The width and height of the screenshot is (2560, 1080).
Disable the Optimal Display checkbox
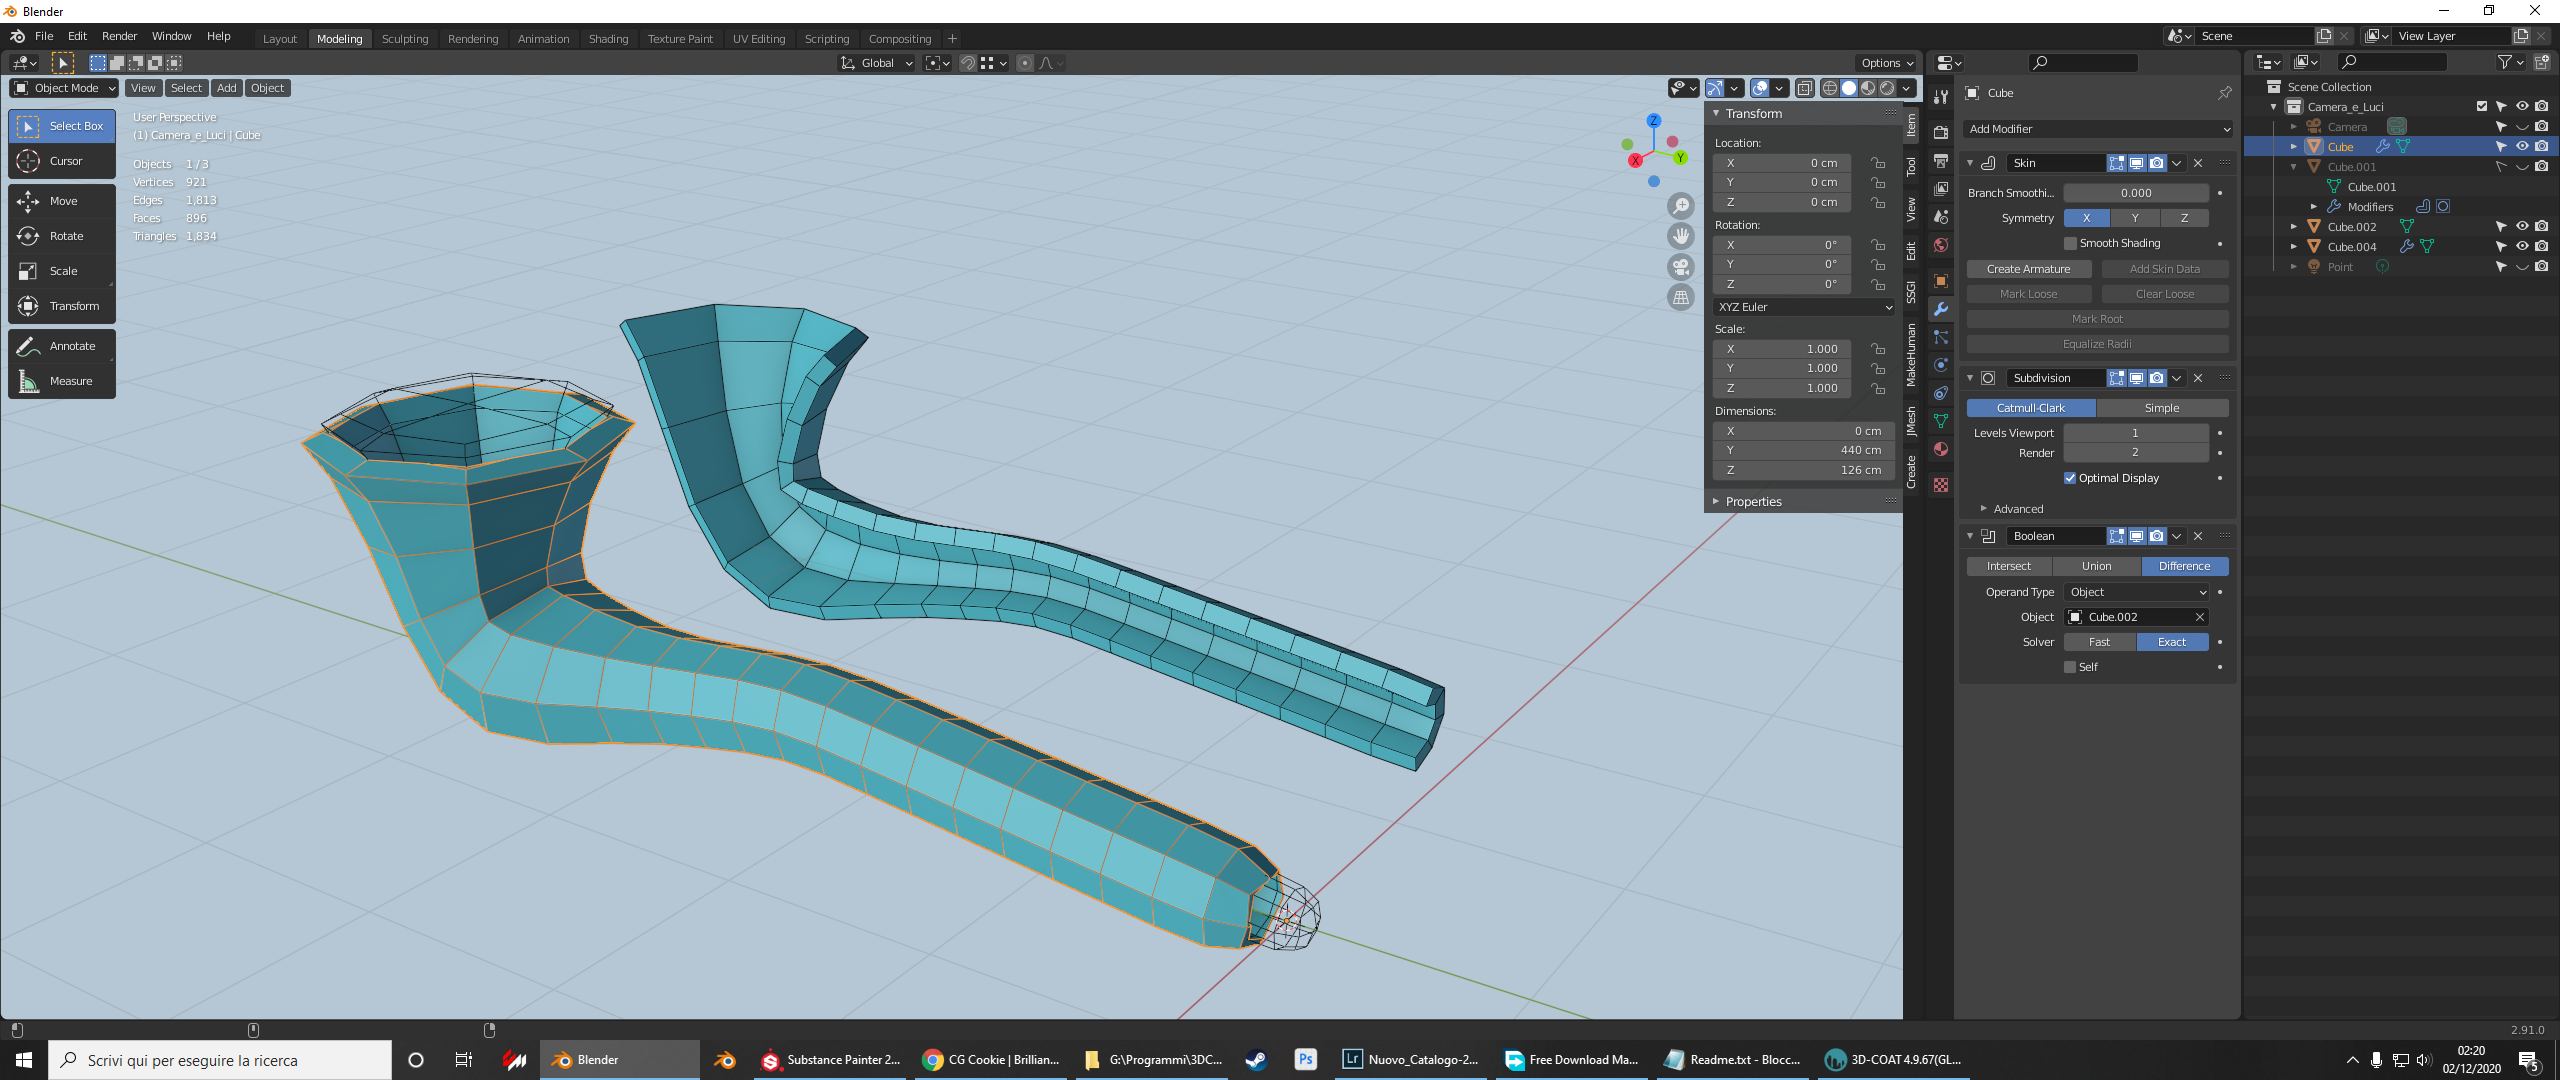tap(2070, 478)
